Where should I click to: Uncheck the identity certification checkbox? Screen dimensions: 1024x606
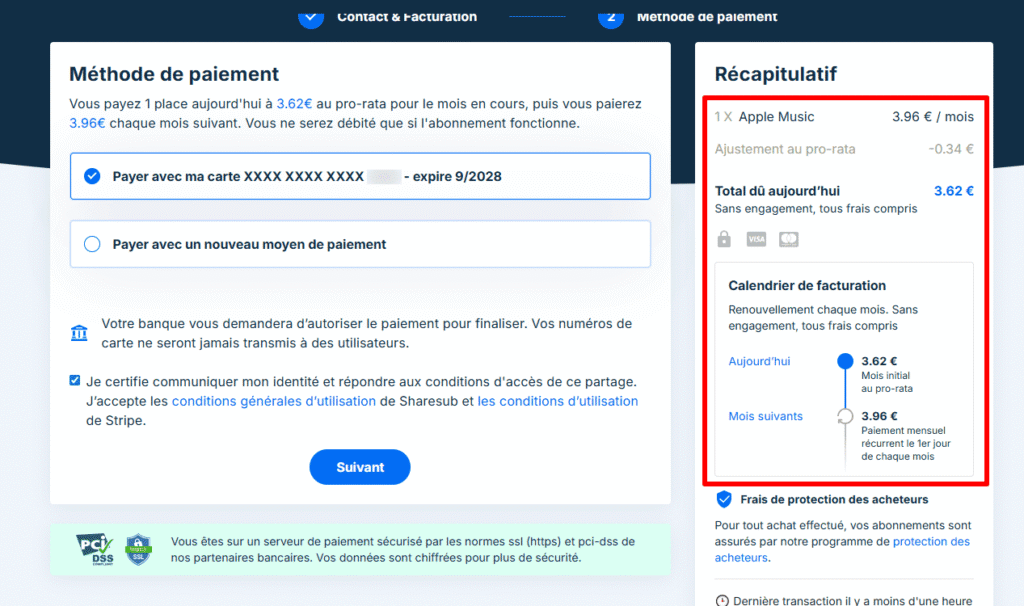74,380
